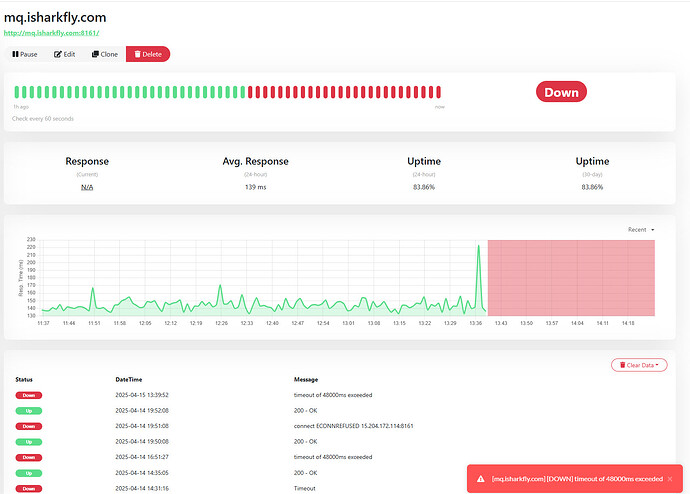The width and height of the screenshot is (690, 494).
Task: Click the 139 ms average response value
Action: 256,187
